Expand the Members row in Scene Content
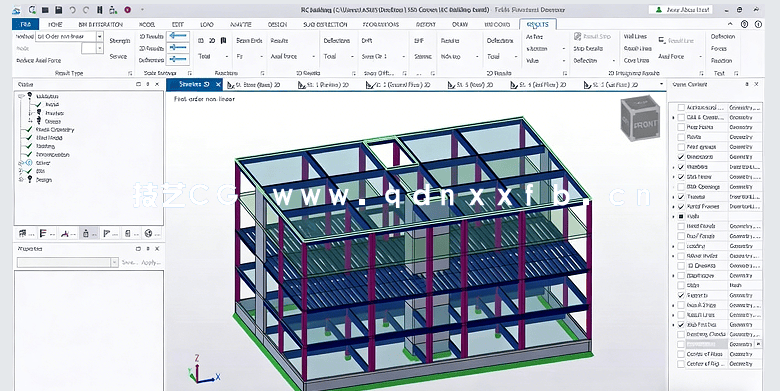This screenshot has width=780, height=391. pyautogui.click(x=674, y=167)
